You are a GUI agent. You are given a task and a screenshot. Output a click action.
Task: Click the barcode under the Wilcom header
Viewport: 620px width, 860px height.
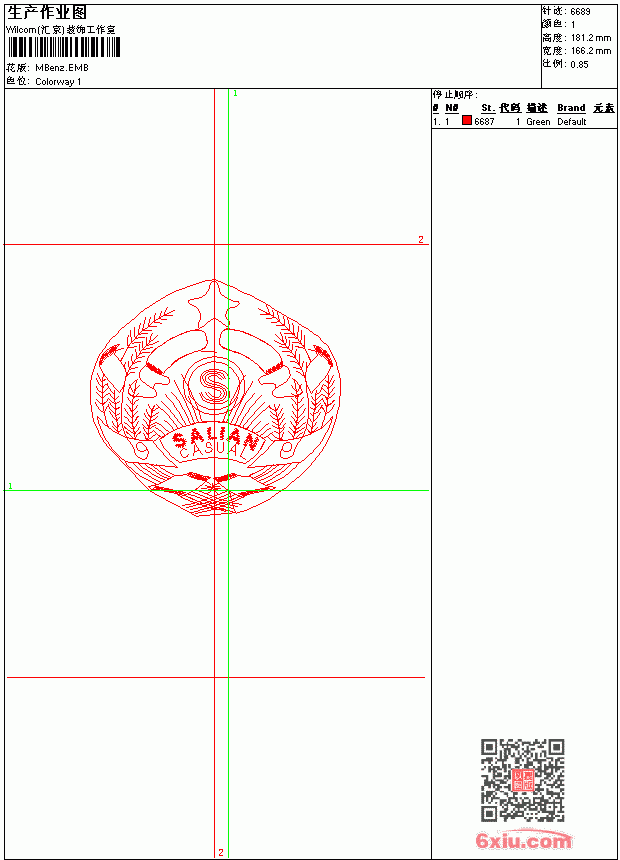[63, 47]
